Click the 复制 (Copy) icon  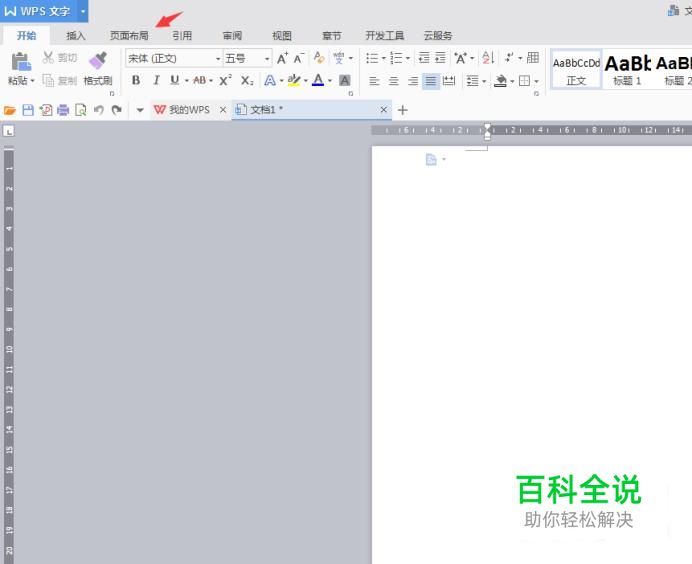click(x=48, y=80)
